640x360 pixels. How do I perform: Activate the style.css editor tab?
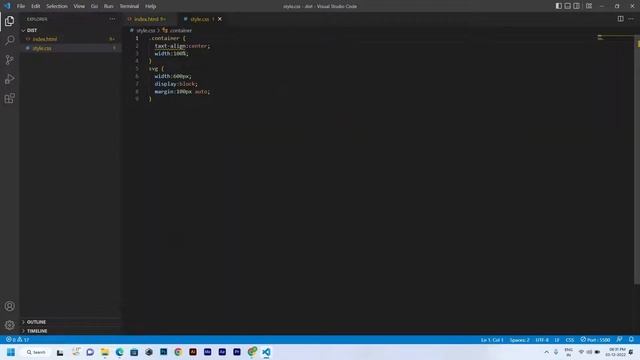(199, 19)
